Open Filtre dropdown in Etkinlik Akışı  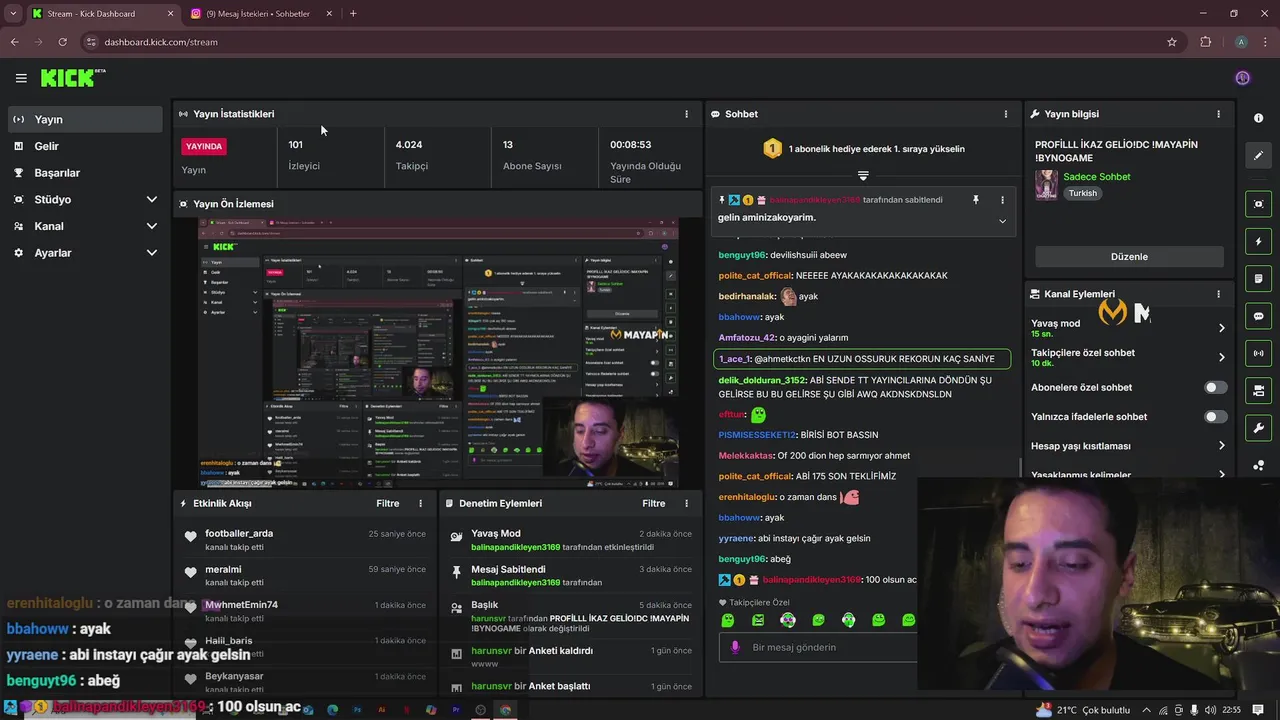[387, 504]
